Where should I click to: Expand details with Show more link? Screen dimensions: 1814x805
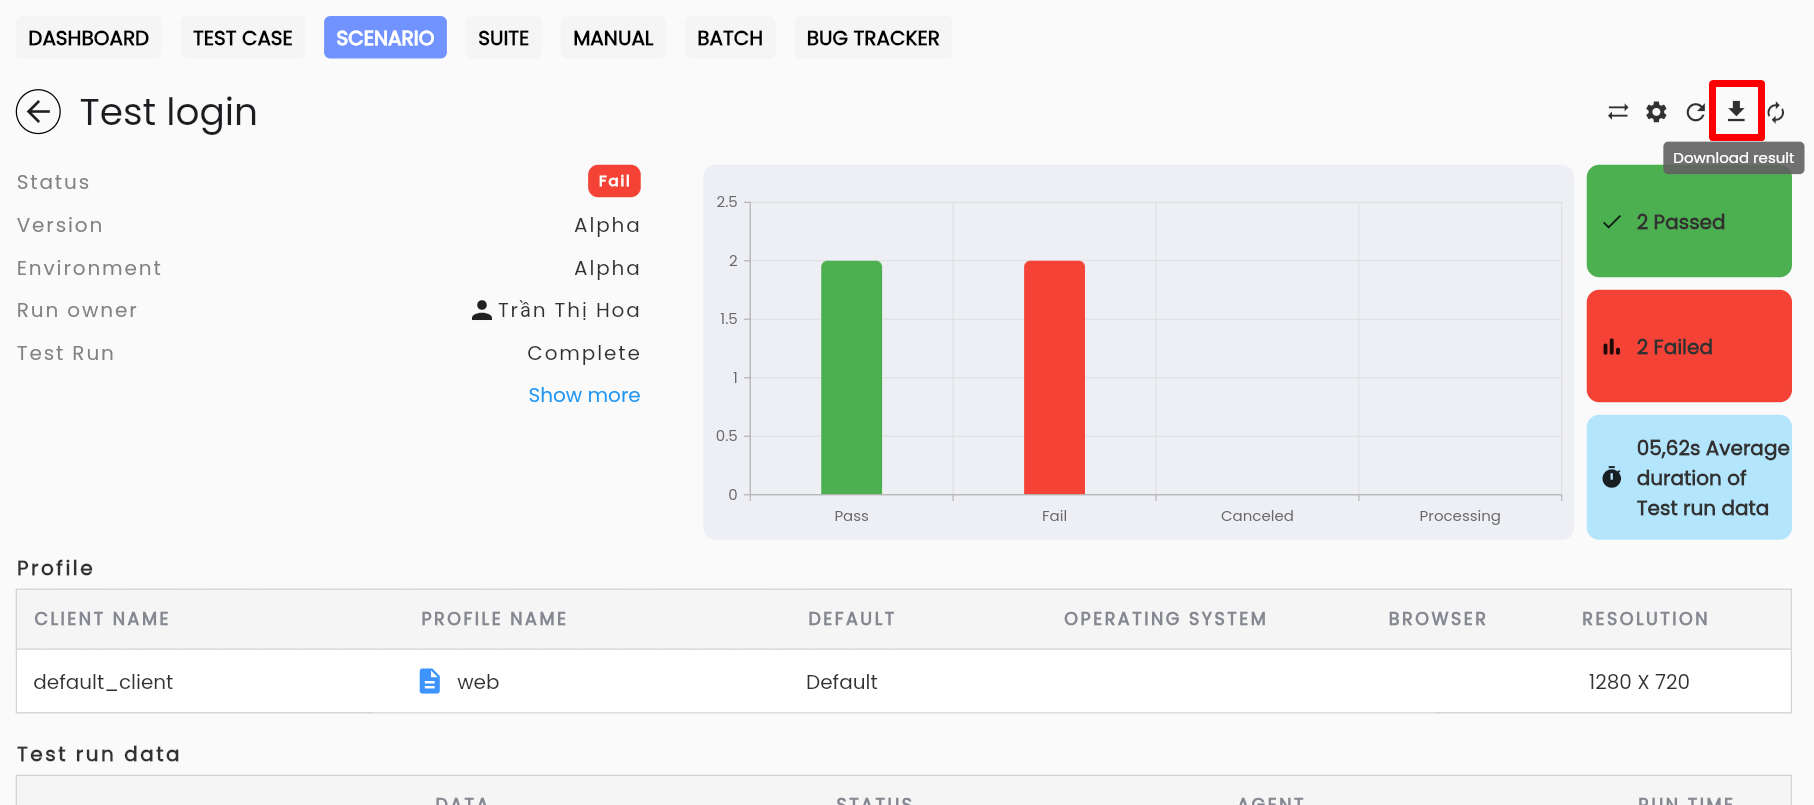584,395
